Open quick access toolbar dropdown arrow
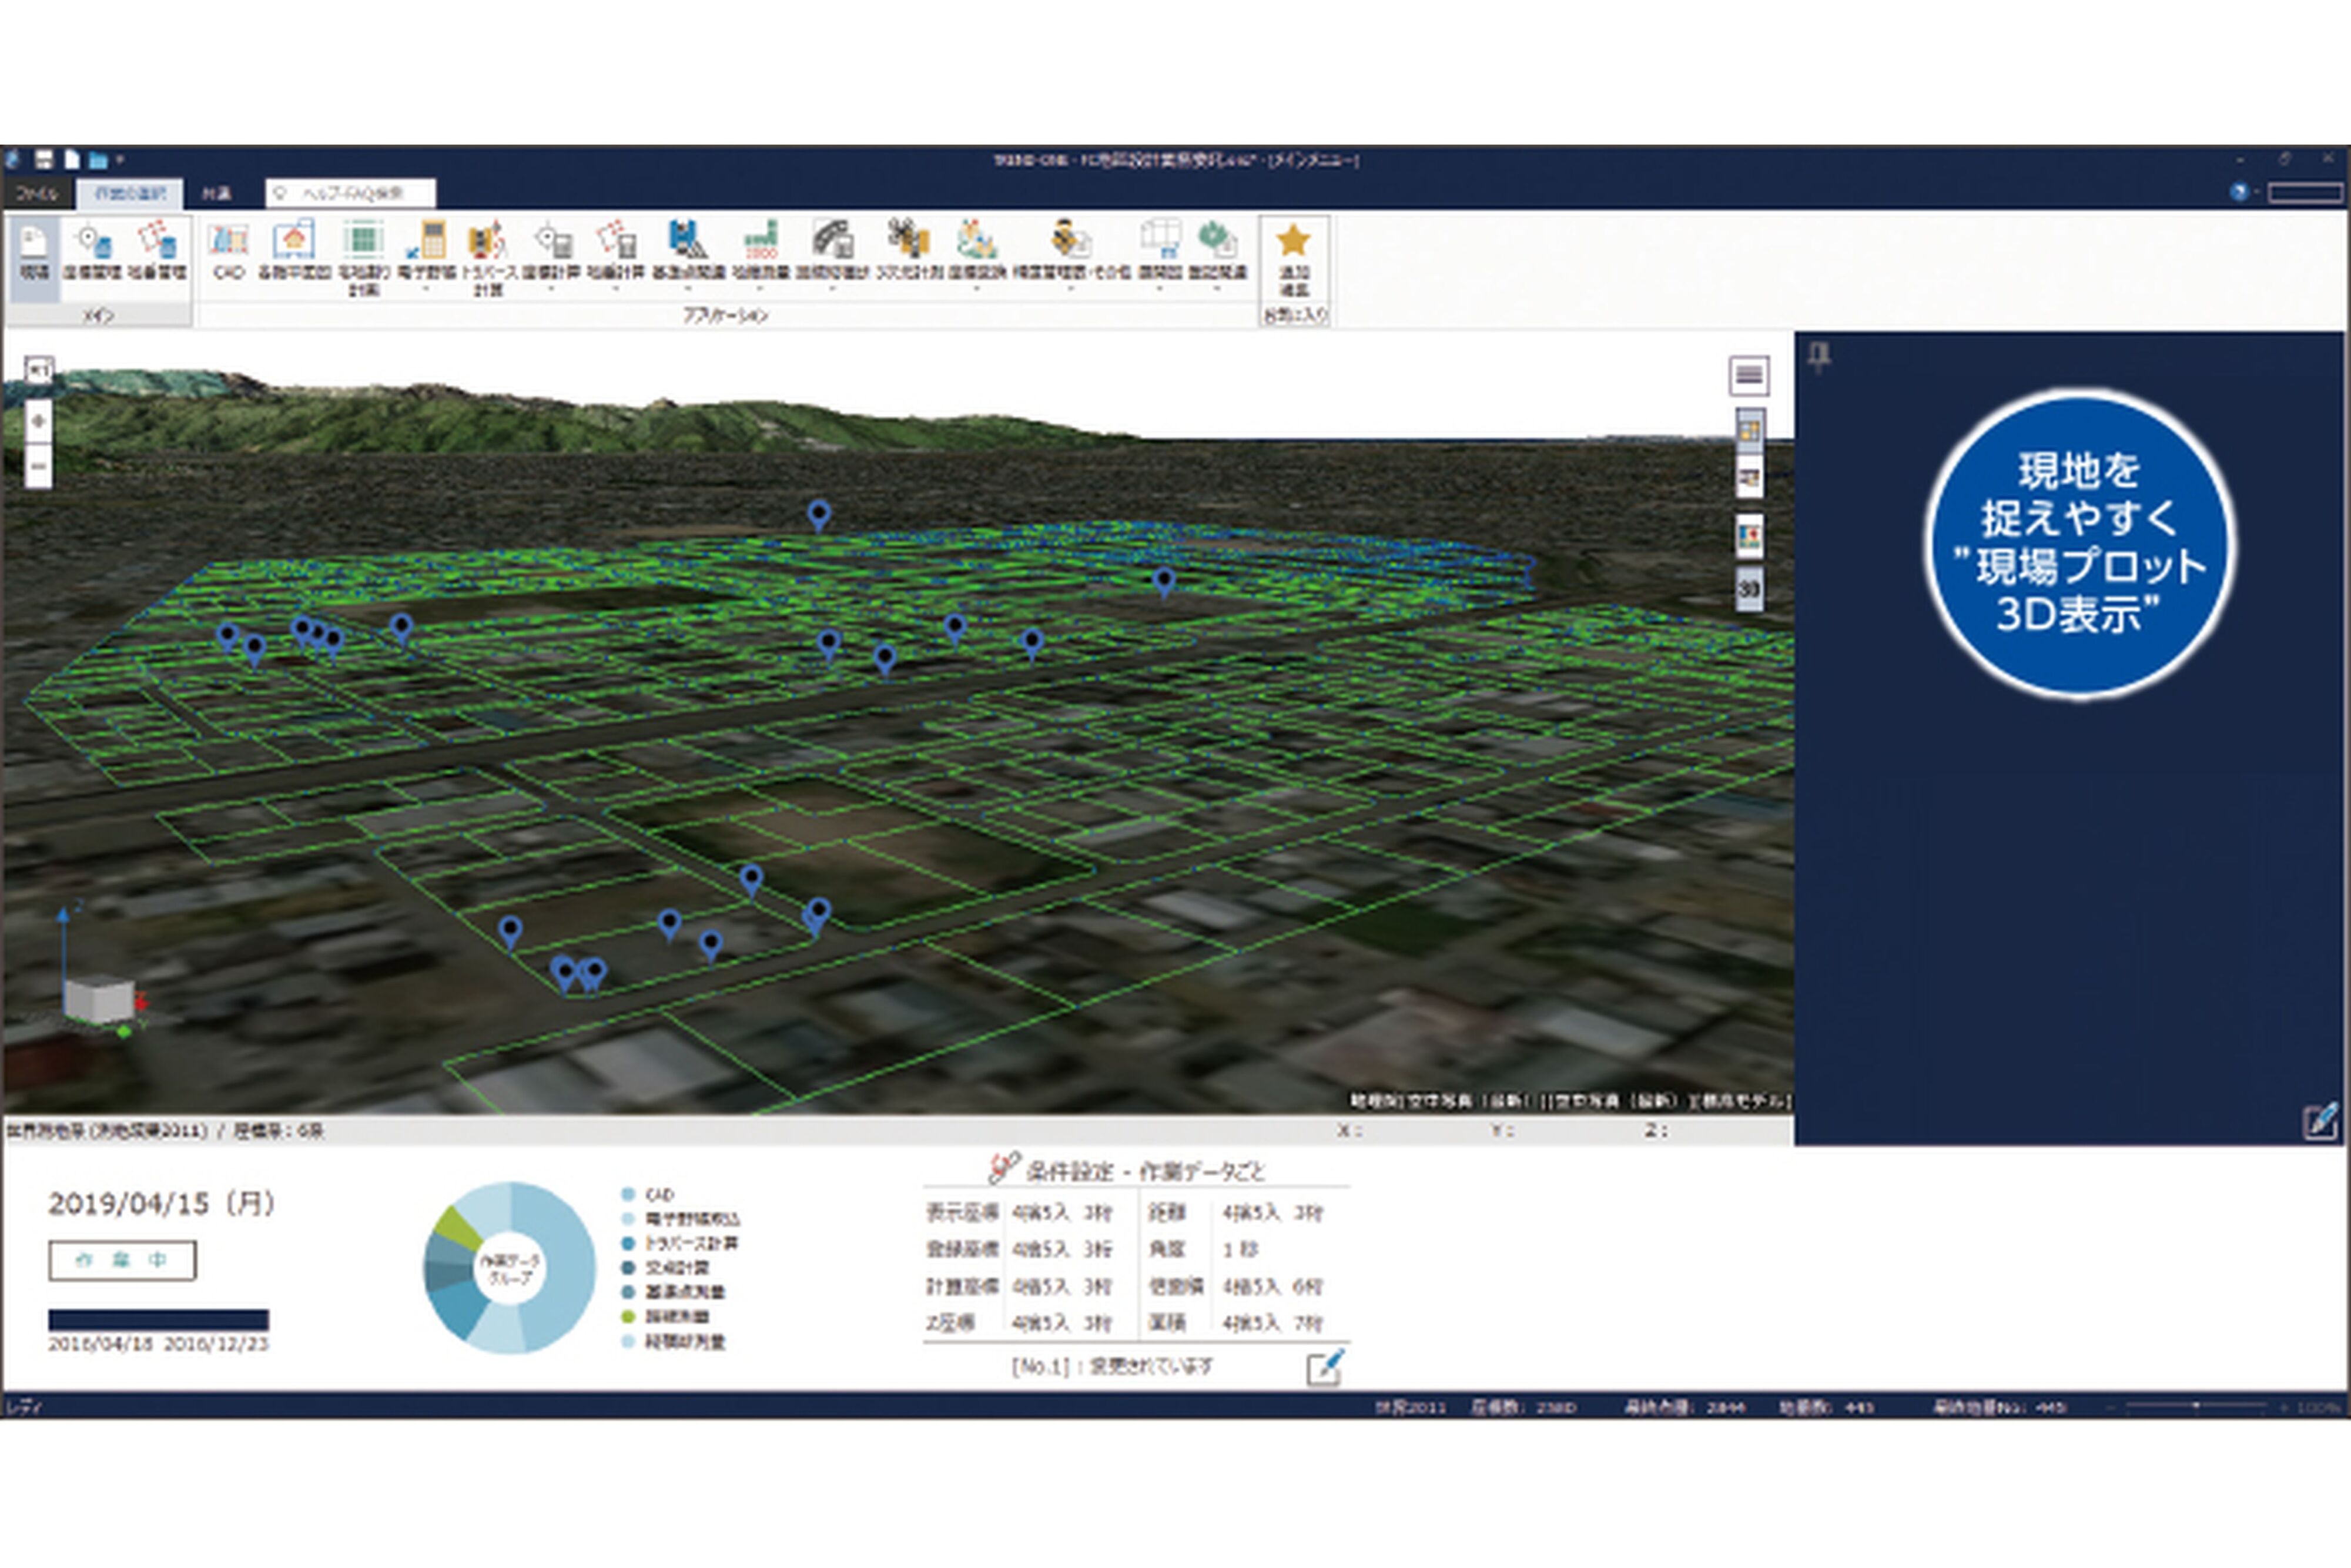Image resolution: width=2351 pixels, height=1568 pixels. [x=120, y=159]
